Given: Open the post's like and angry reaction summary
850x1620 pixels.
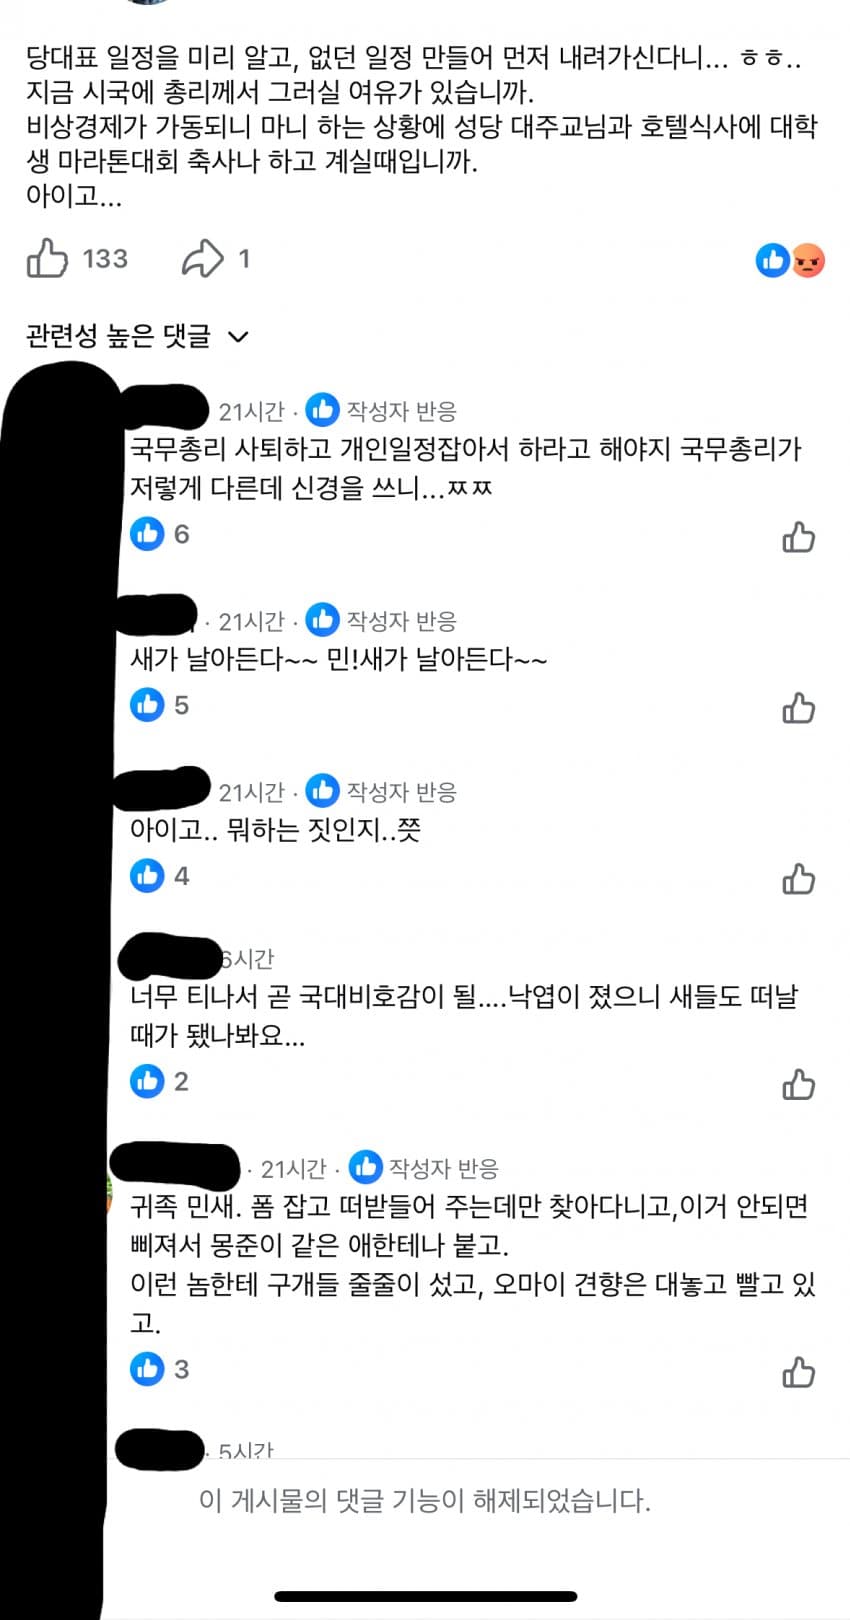Looking at the screenshot, I should coord(790,261).
